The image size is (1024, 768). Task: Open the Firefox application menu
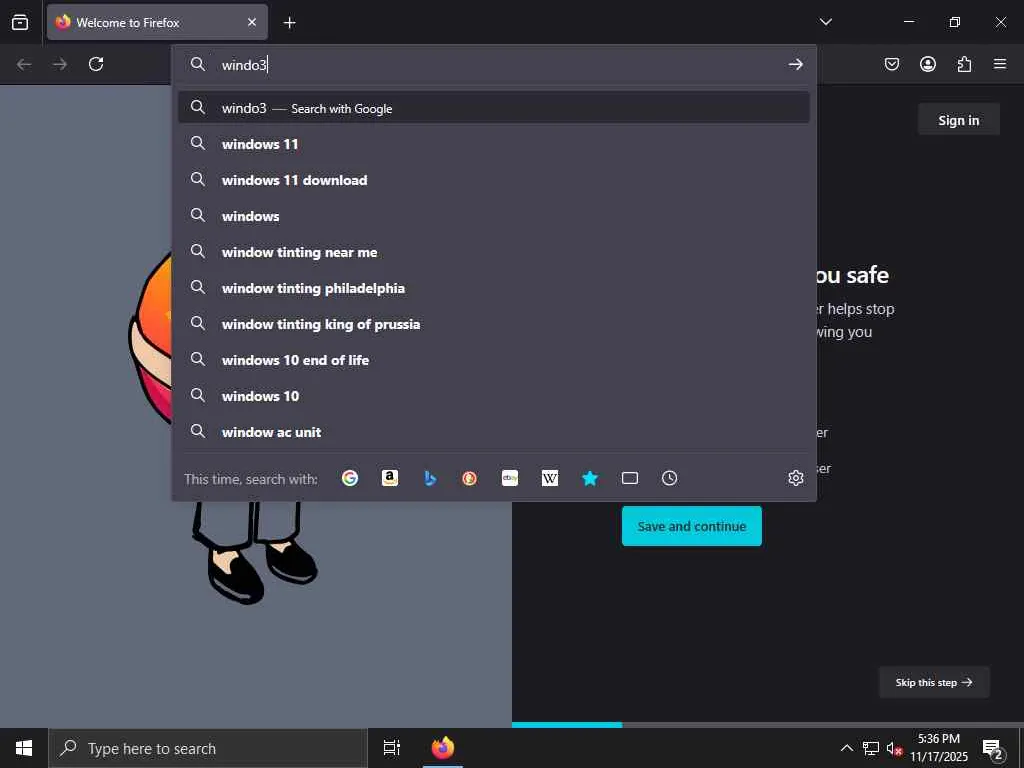click(1000, 64)
